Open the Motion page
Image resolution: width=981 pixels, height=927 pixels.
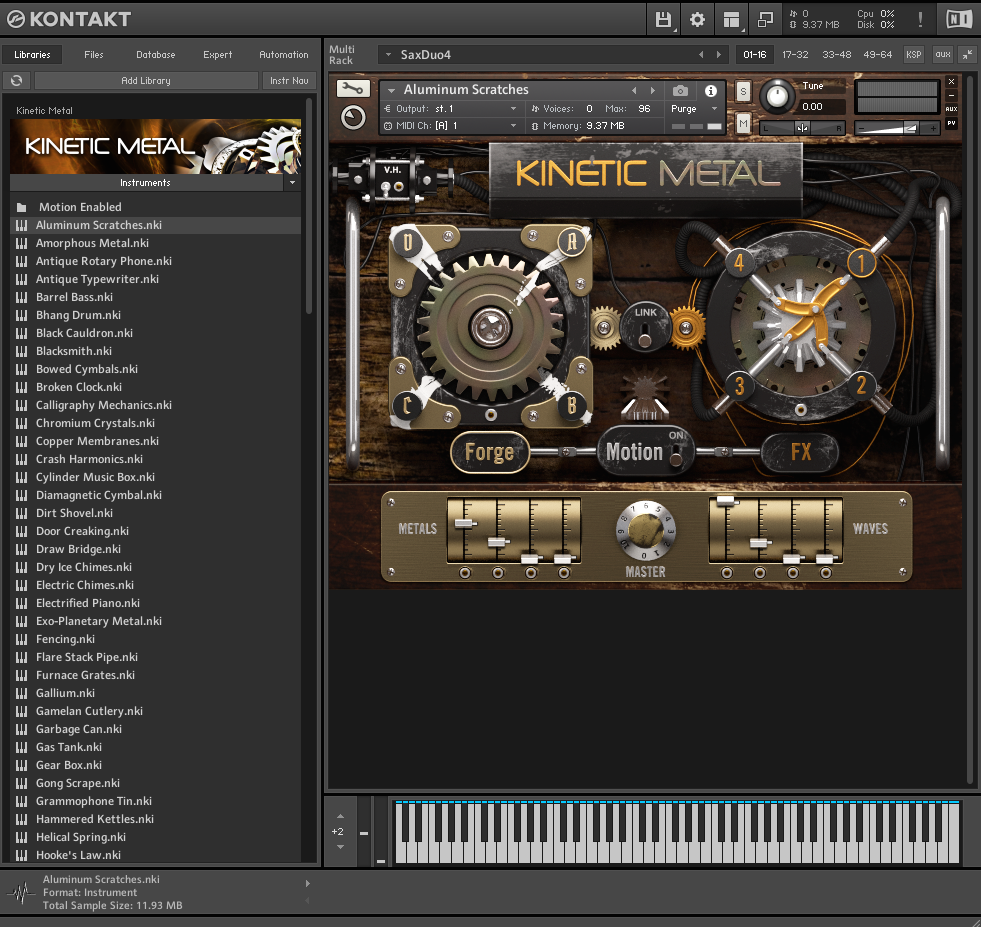pyautogui.click(x=634, y=452)
